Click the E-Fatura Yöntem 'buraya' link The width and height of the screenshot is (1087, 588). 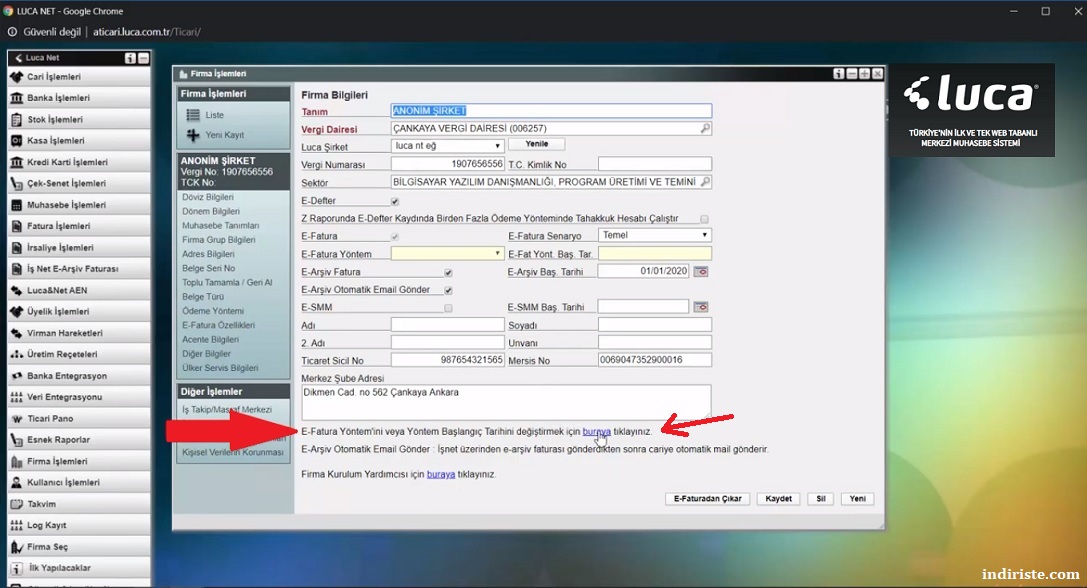[596, 431]
